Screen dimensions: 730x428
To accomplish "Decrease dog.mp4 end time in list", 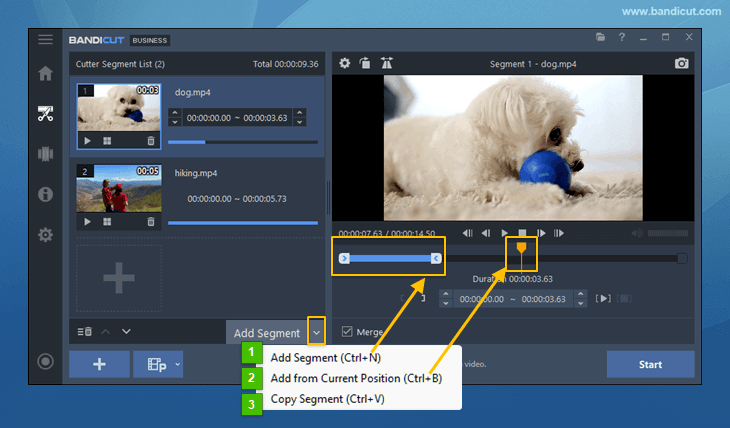I will (x=300, y=122).
